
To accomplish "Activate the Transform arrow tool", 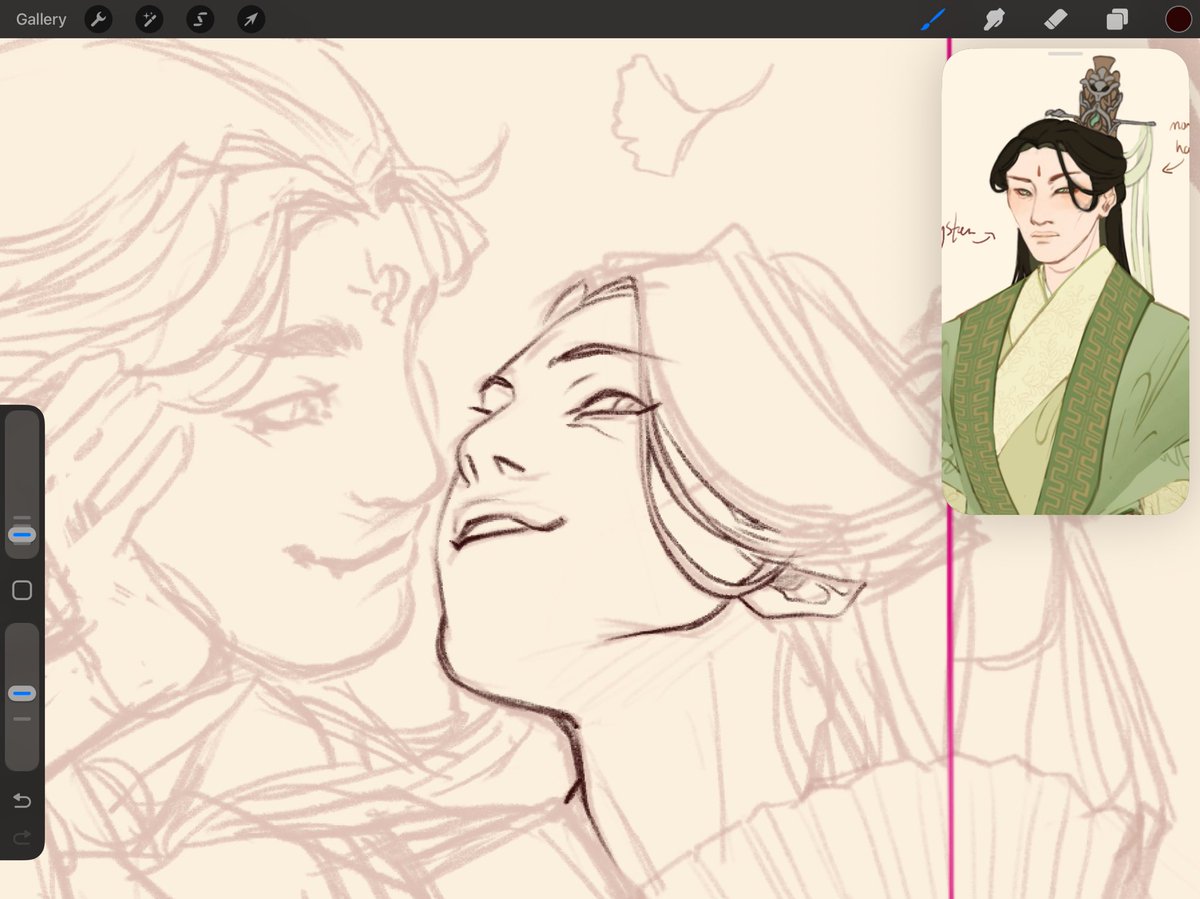I will click(250, 19).
